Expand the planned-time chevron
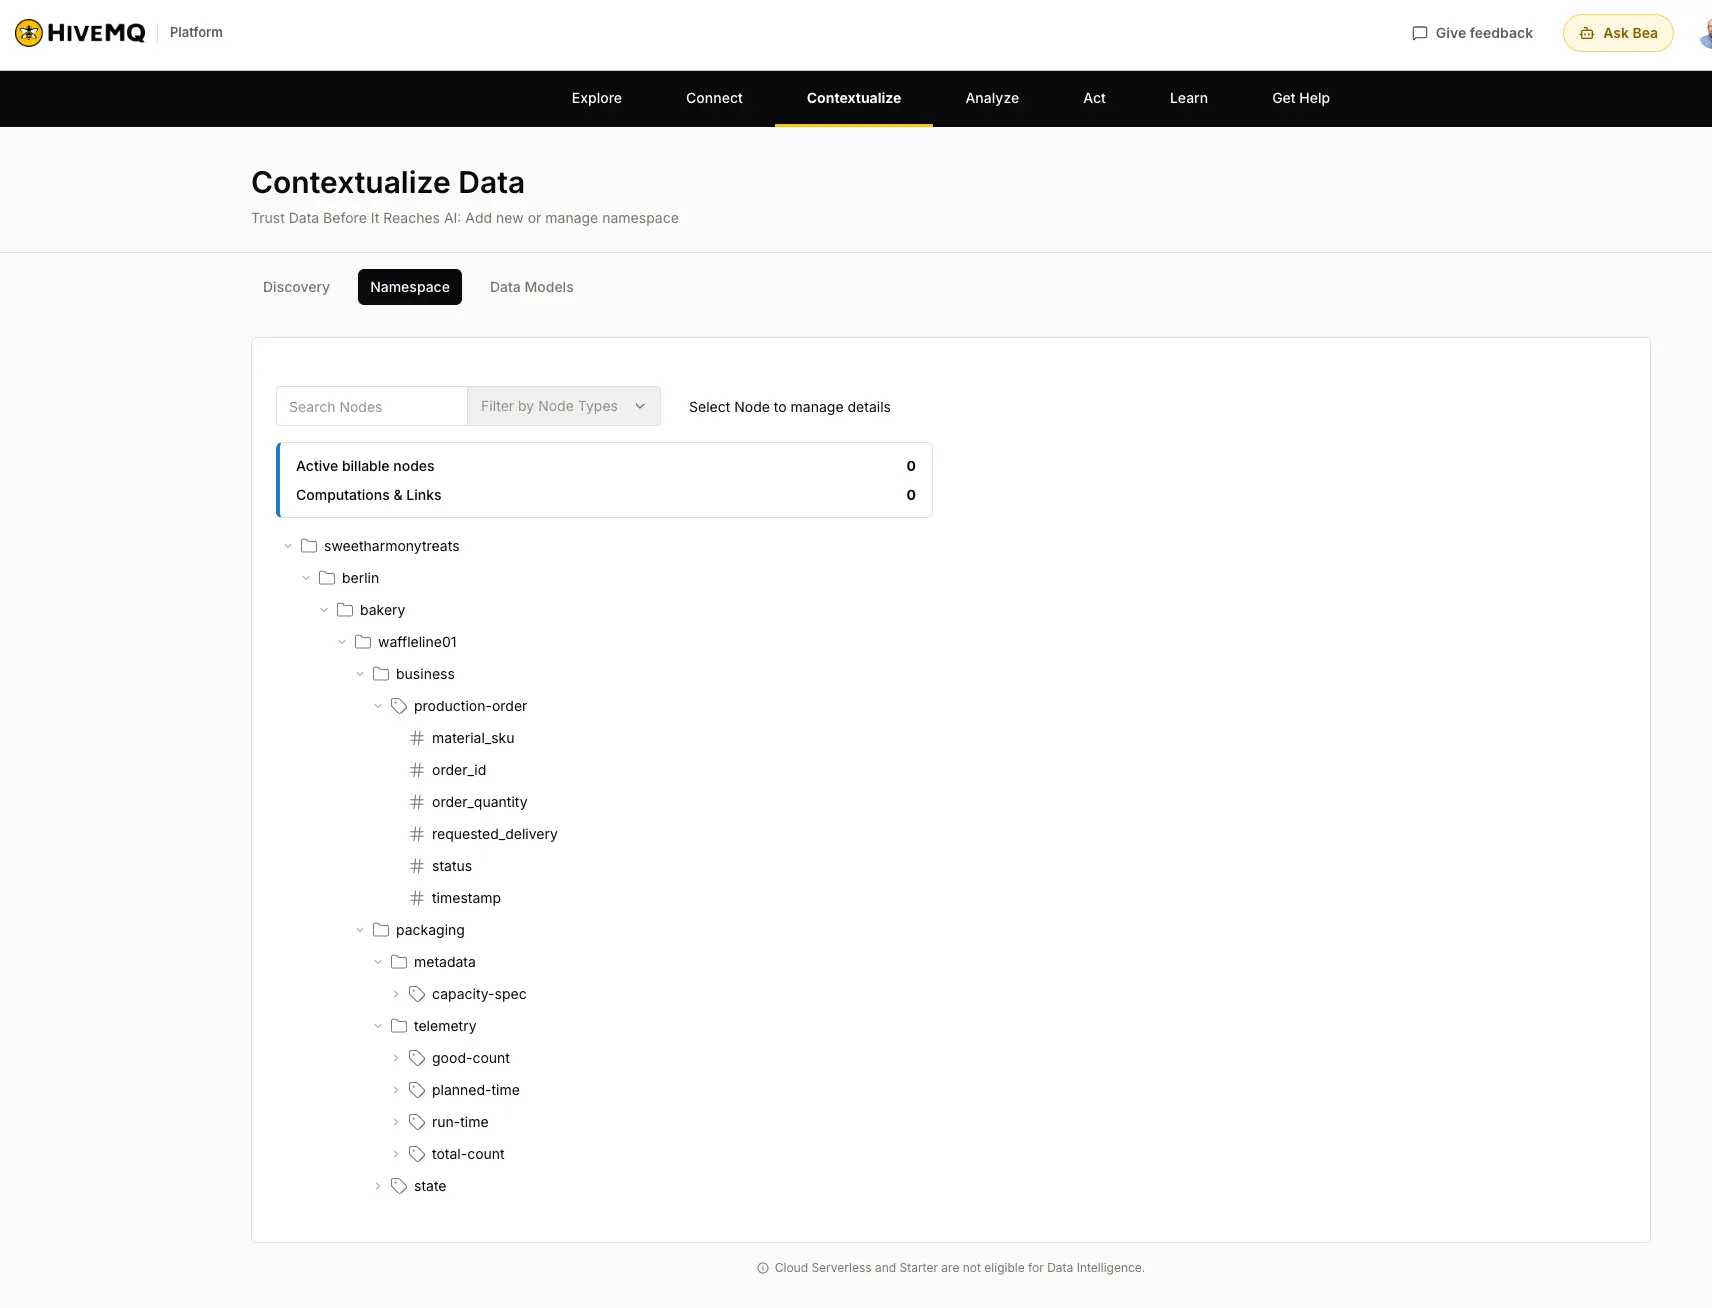Image resolution: width=1712 pixels, height=1308 pixels. pos(396,1090)
